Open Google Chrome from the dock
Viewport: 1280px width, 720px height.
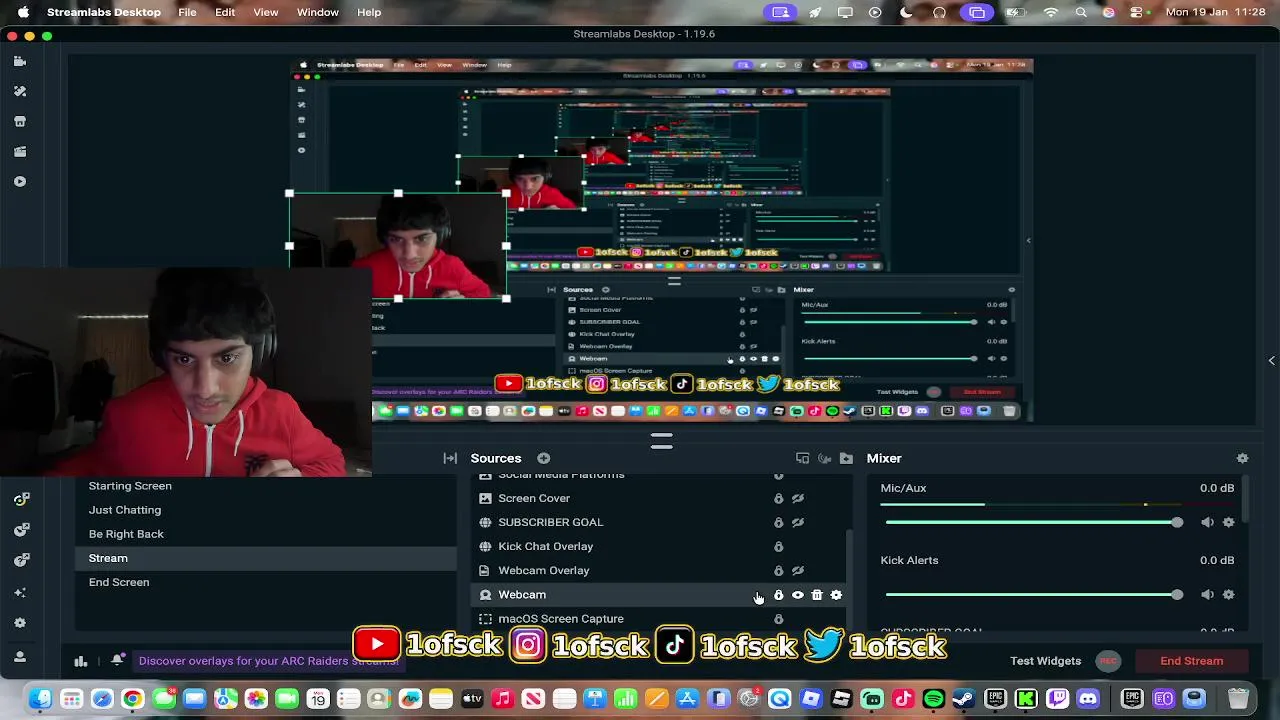[133, 699]
